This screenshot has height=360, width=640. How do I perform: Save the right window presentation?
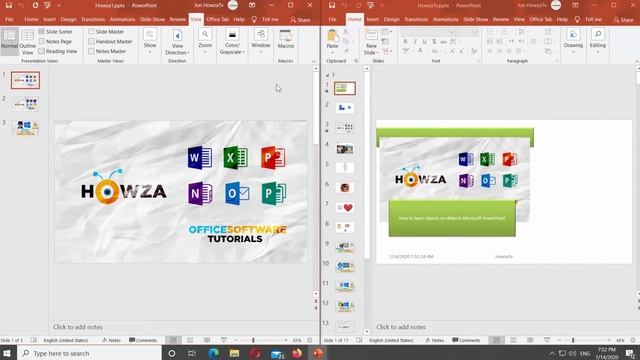pyautogui.click(x=332, y=5)
